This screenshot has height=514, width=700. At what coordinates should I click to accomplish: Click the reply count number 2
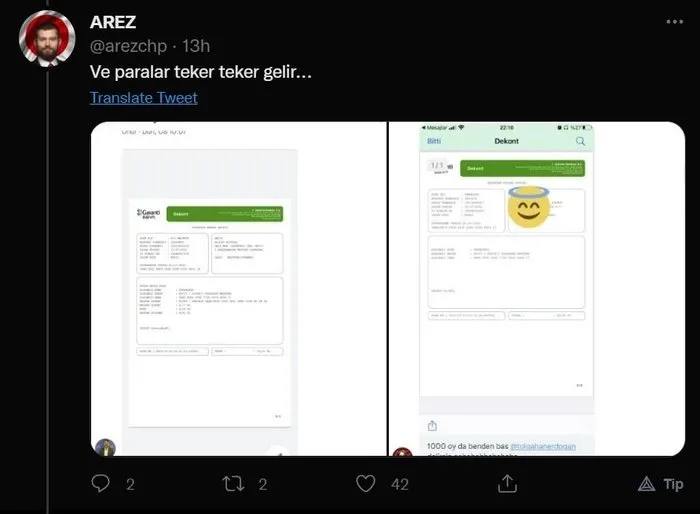(x=130, y=484)
